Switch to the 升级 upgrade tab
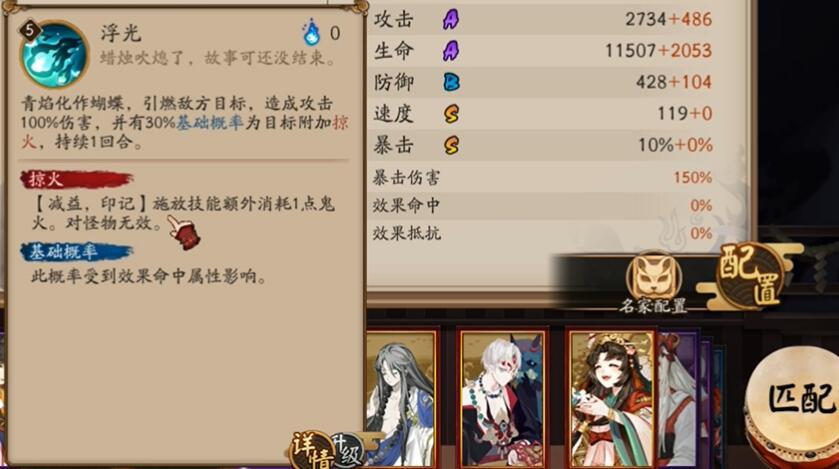The height and width of the screenshot is (469, 839). coord(348,449)
